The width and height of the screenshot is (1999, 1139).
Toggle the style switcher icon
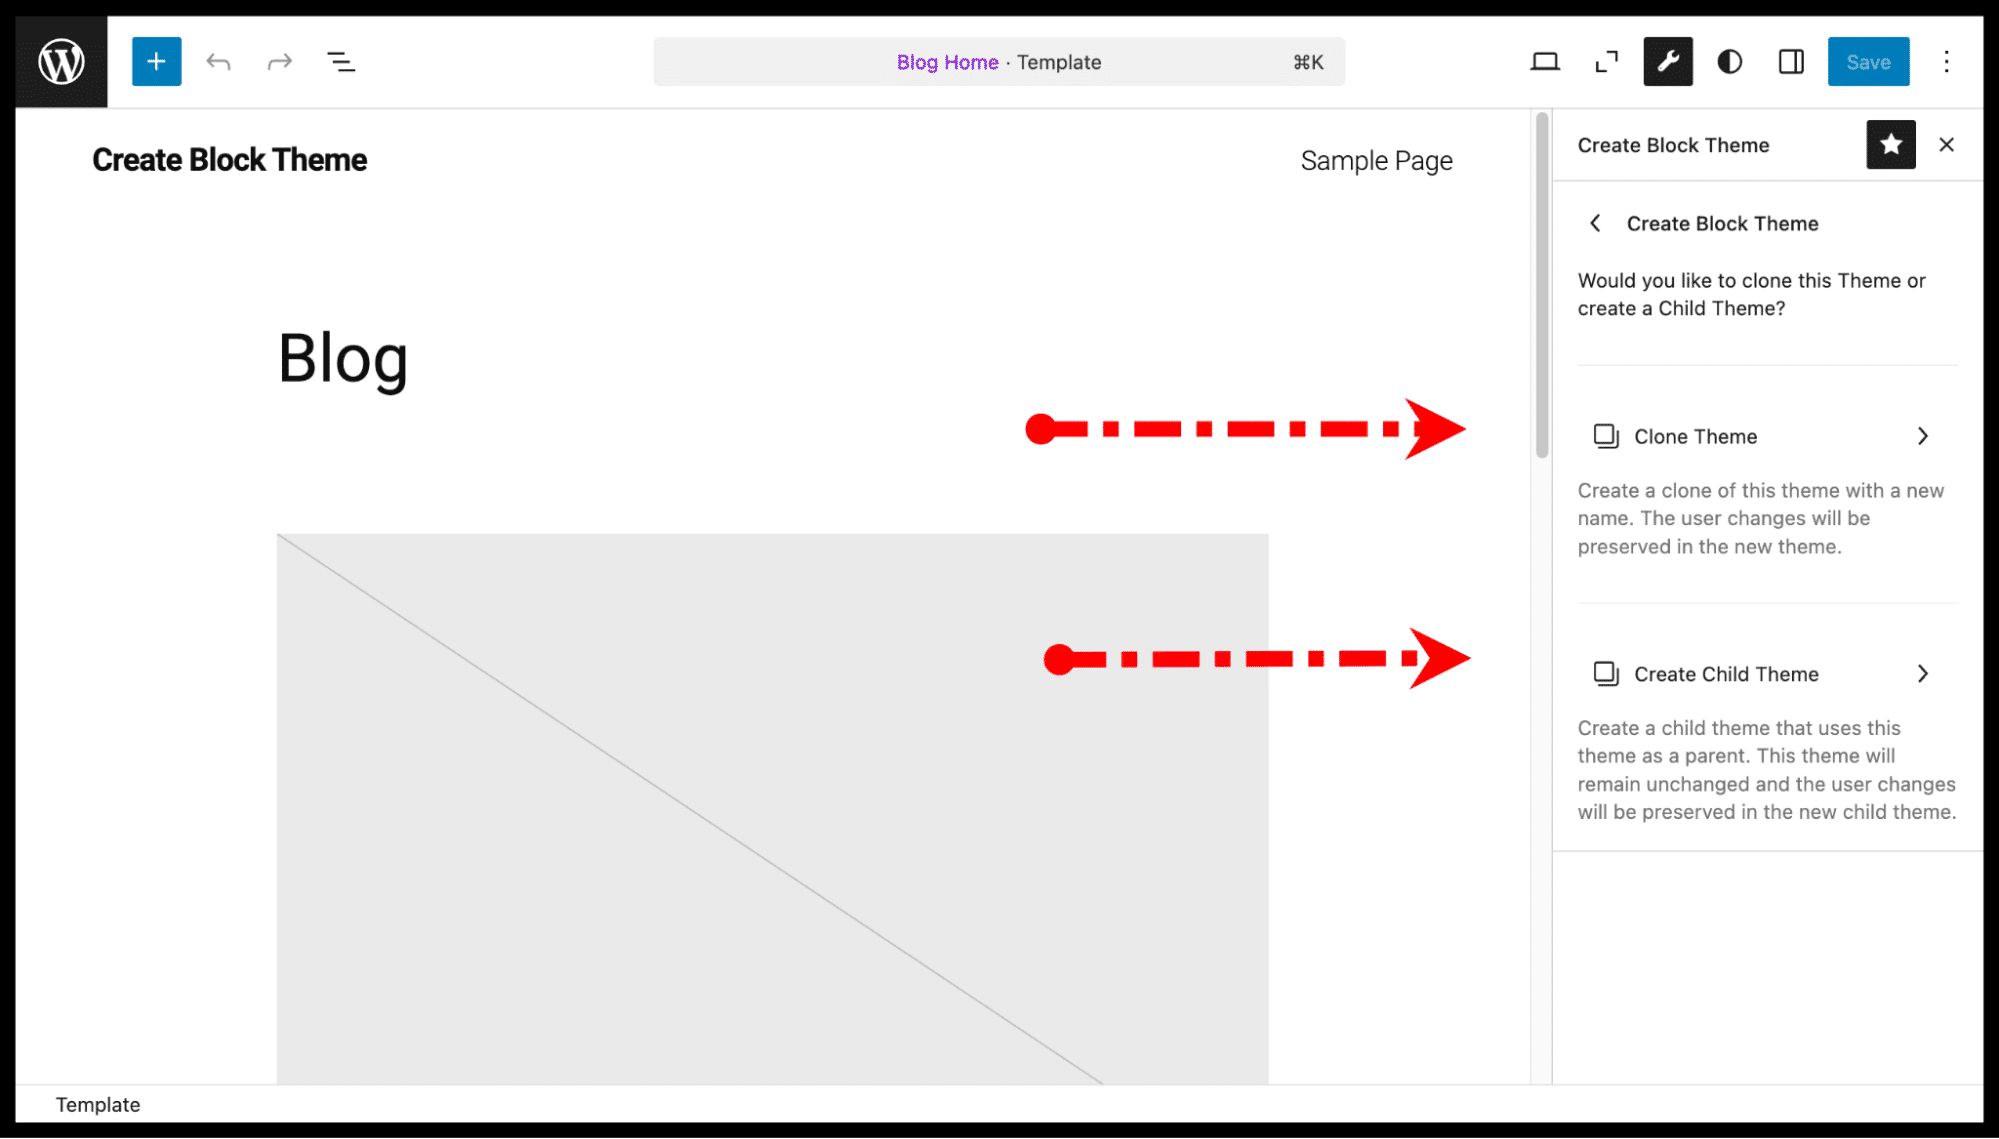pos(1729,60)
